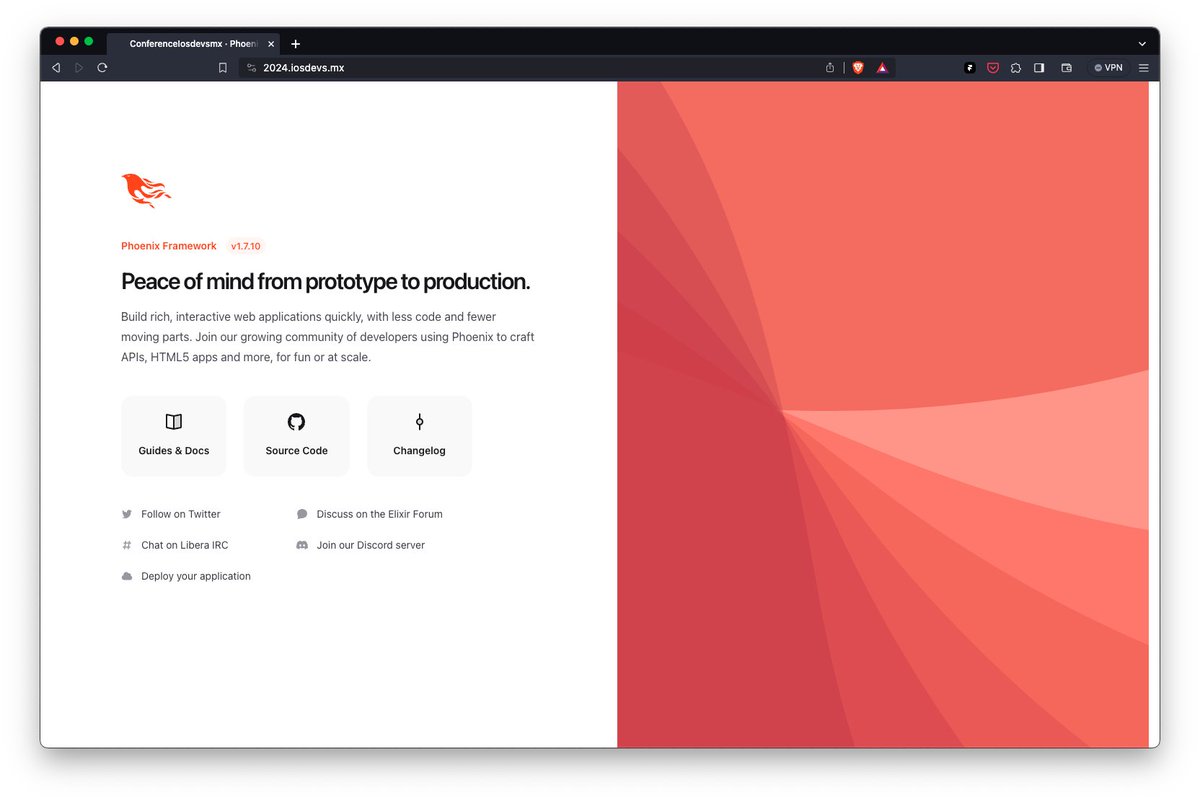This screenshot has width=1200, height=801.
Task: Click the macOS green fullscreen window button
Action: [x=89, y=41]
